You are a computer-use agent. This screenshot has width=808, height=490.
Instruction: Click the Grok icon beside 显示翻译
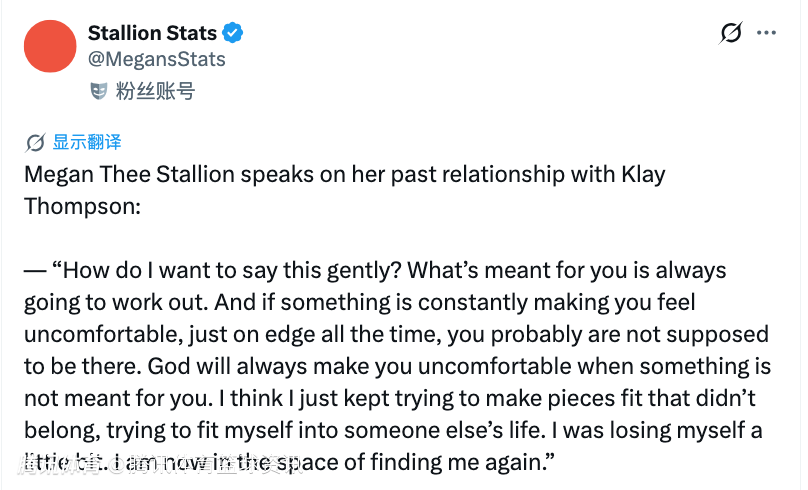[35, 143]
